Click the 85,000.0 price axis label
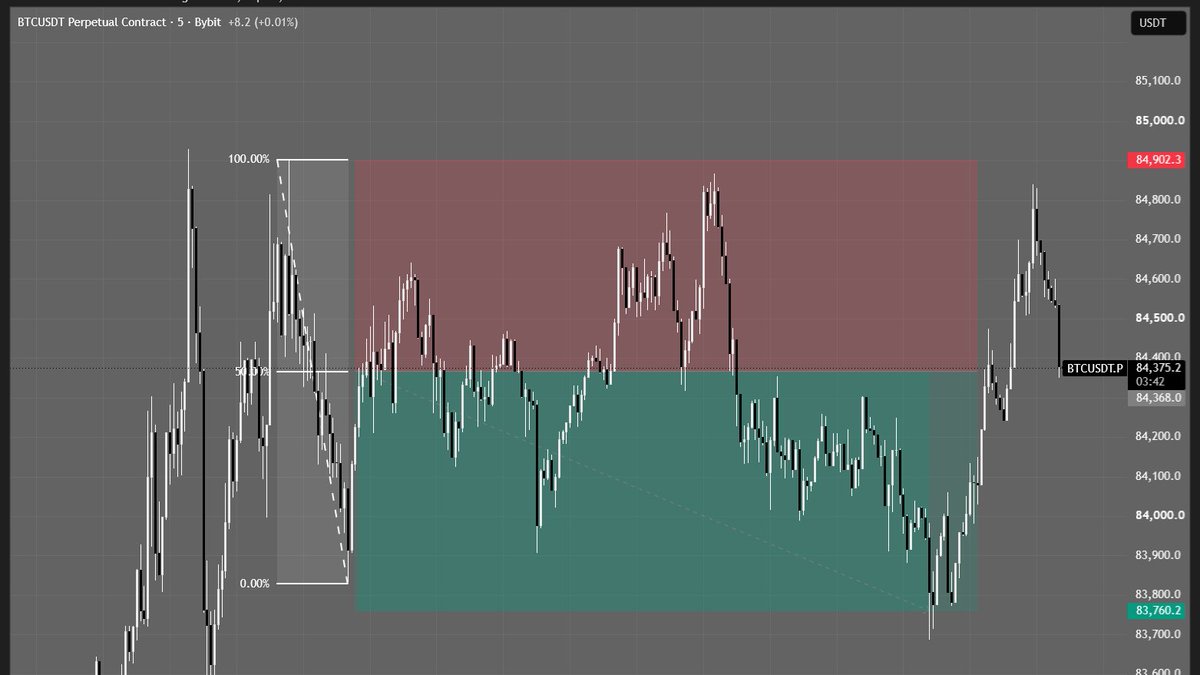This screenshot has width=1200, height=675. (x=1160, y=121)
